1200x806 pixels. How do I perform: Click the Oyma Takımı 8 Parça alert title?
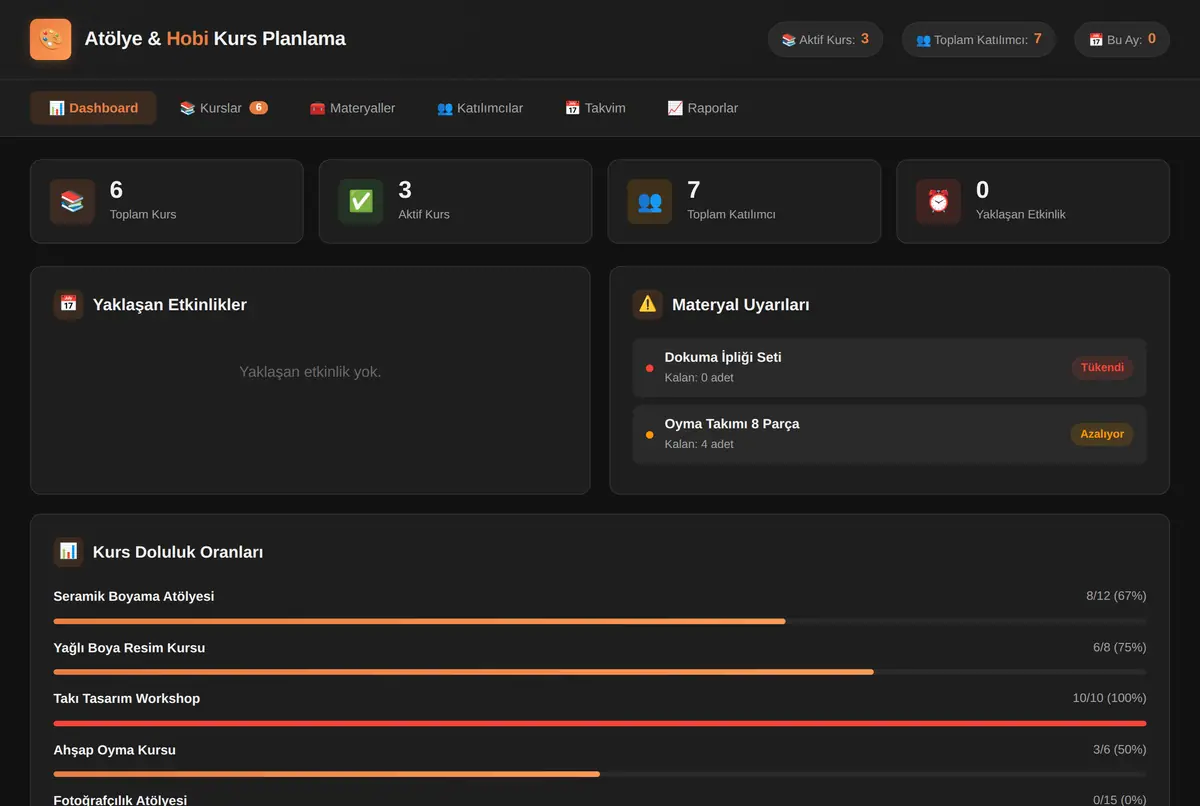pos(732,424)
